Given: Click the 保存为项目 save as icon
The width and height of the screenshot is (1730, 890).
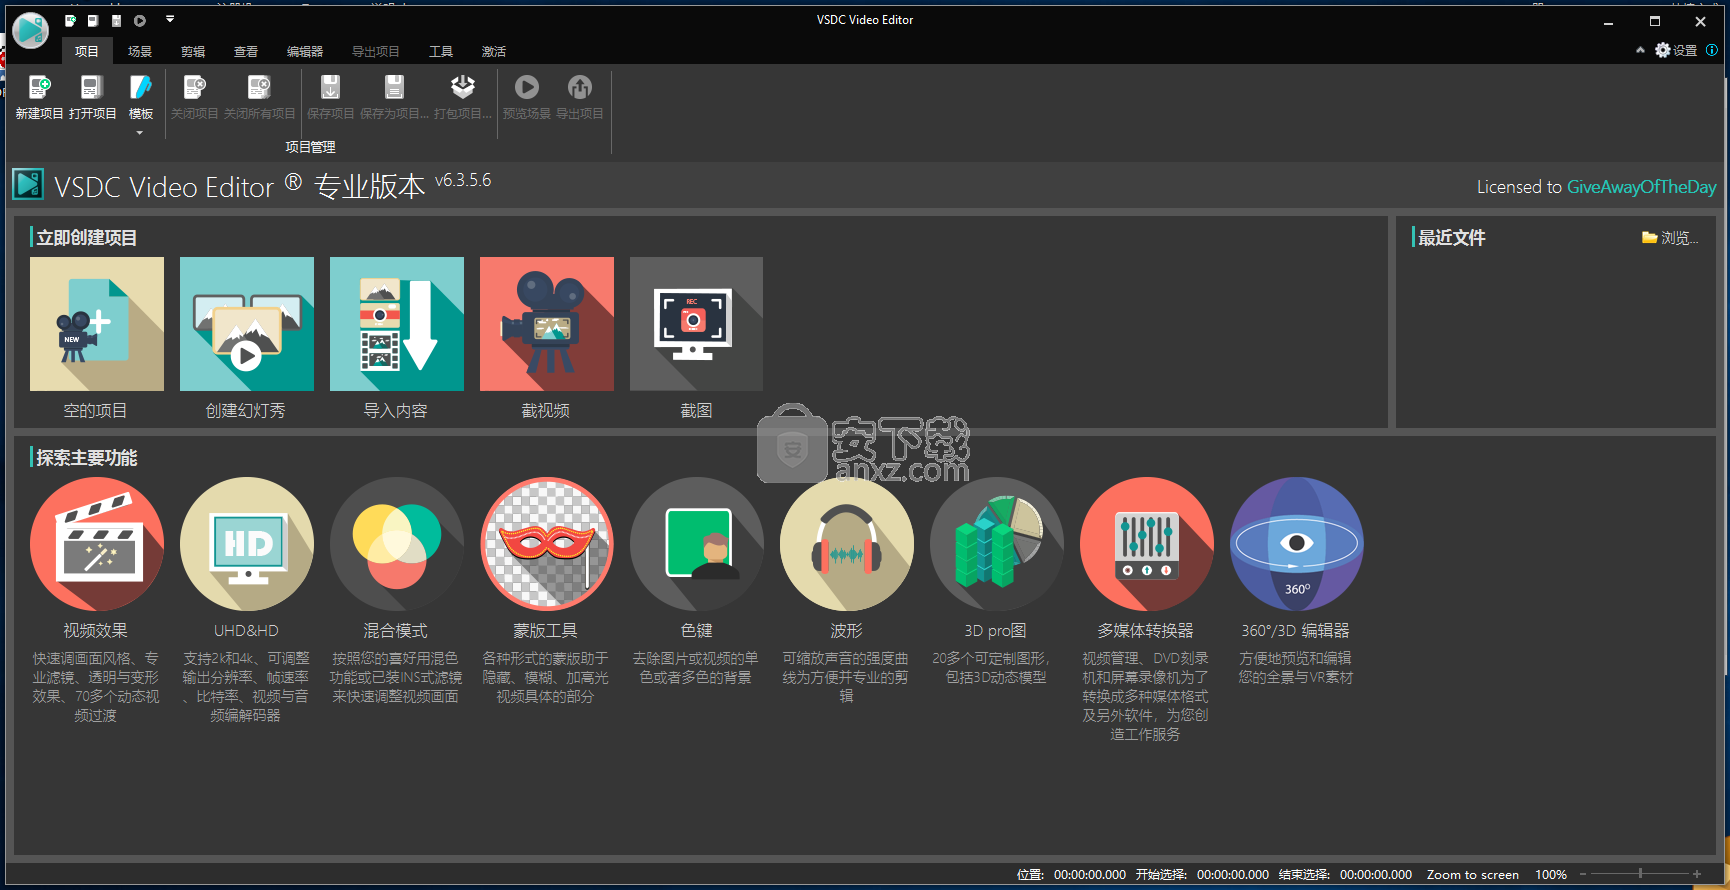Looking at the screenshot, I should [x=394, y=88].
